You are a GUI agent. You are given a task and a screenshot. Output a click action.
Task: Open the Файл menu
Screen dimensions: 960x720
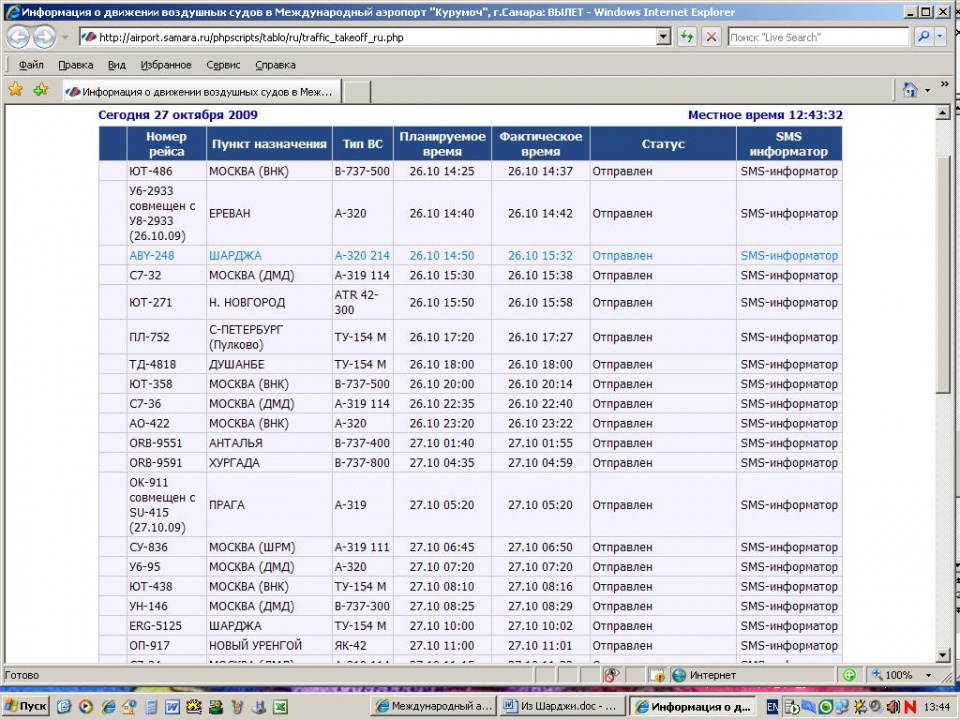coord(30,65)
